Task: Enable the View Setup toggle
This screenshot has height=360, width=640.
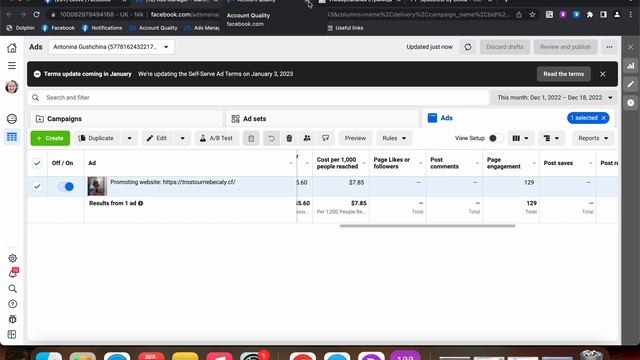Action: click(496, 138)
